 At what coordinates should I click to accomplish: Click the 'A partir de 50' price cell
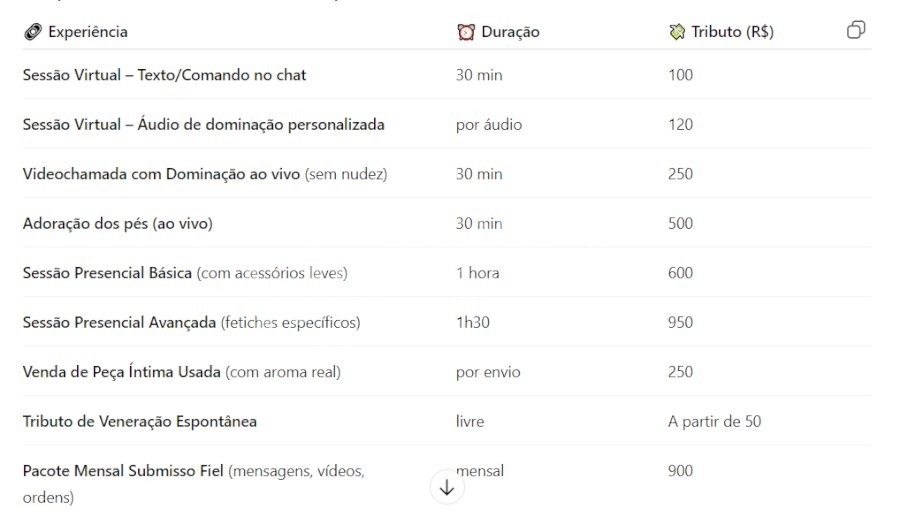714,421
